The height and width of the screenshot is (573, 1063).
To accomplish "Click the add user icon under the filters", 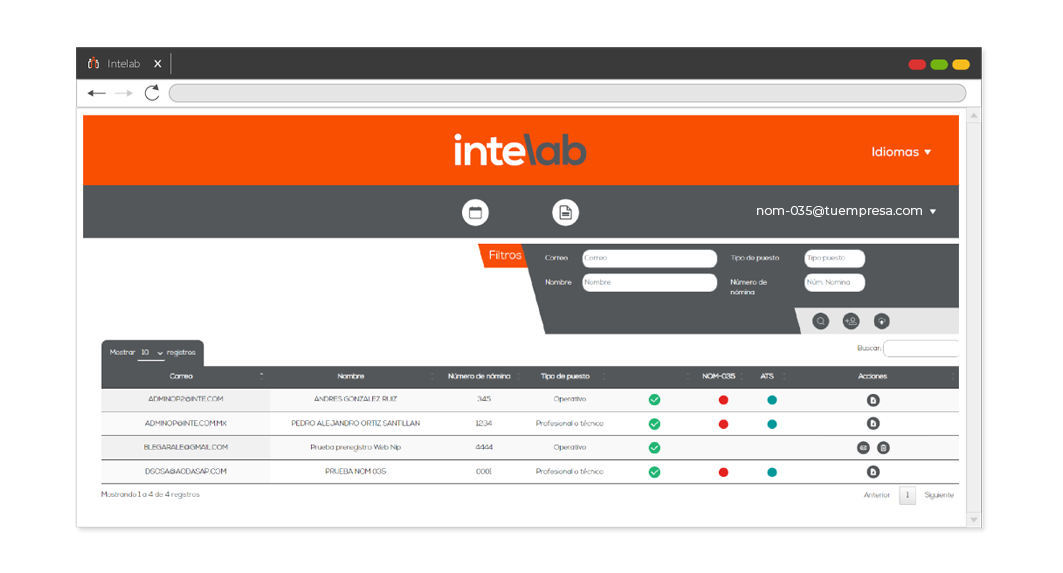I will coord(851,321).
